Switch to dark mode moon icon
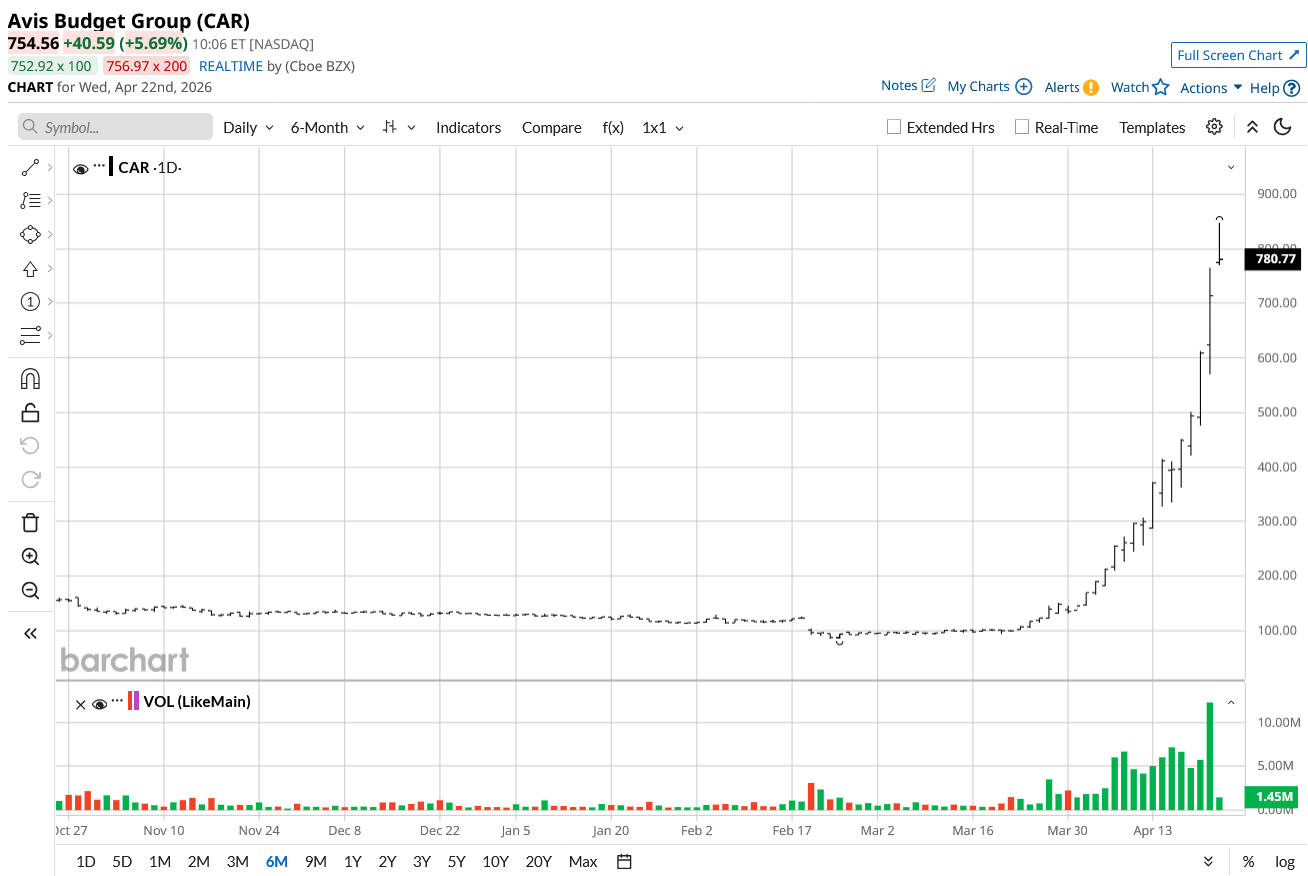This screenshot has width=1308, height=876. [x=1283, y=127]
